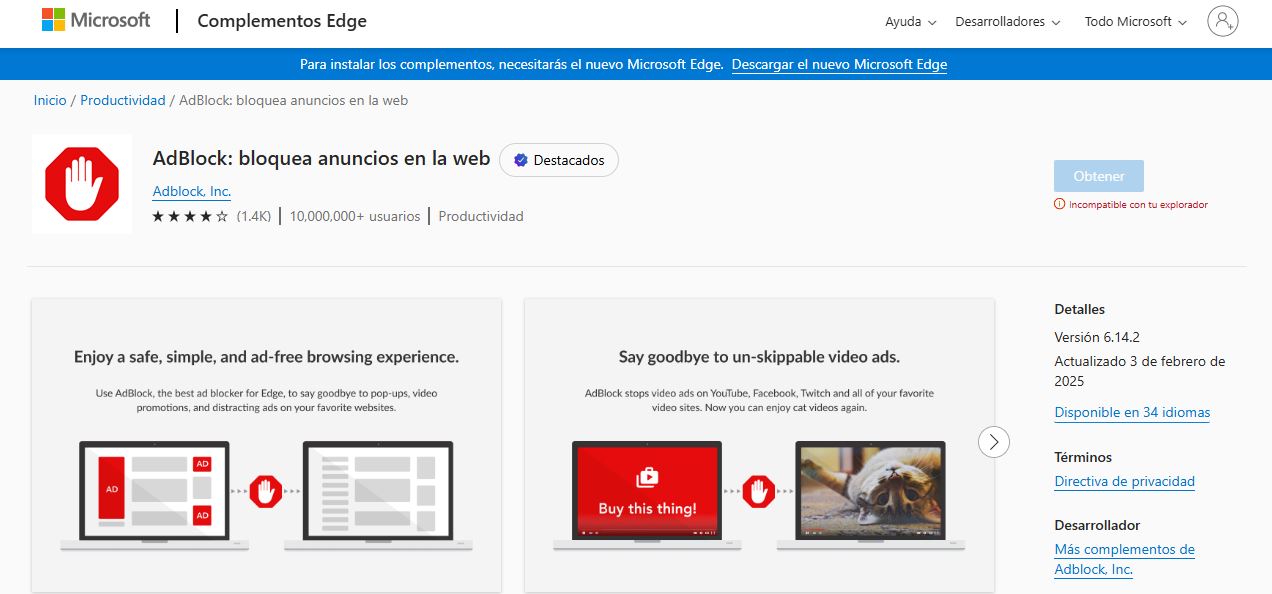Open the account profile icon

tap(1222, 20)
